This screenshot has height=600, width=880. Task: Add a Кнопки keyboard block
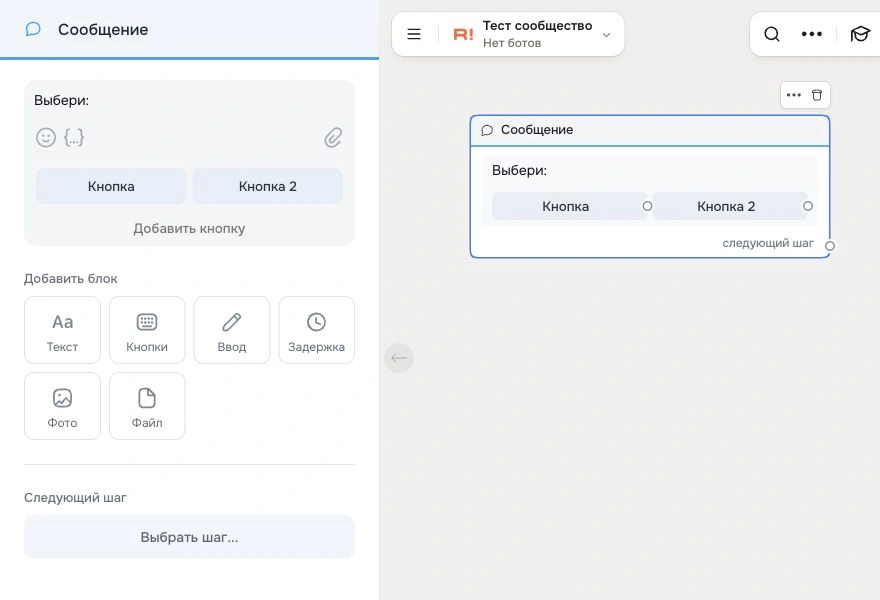[147, 330]
